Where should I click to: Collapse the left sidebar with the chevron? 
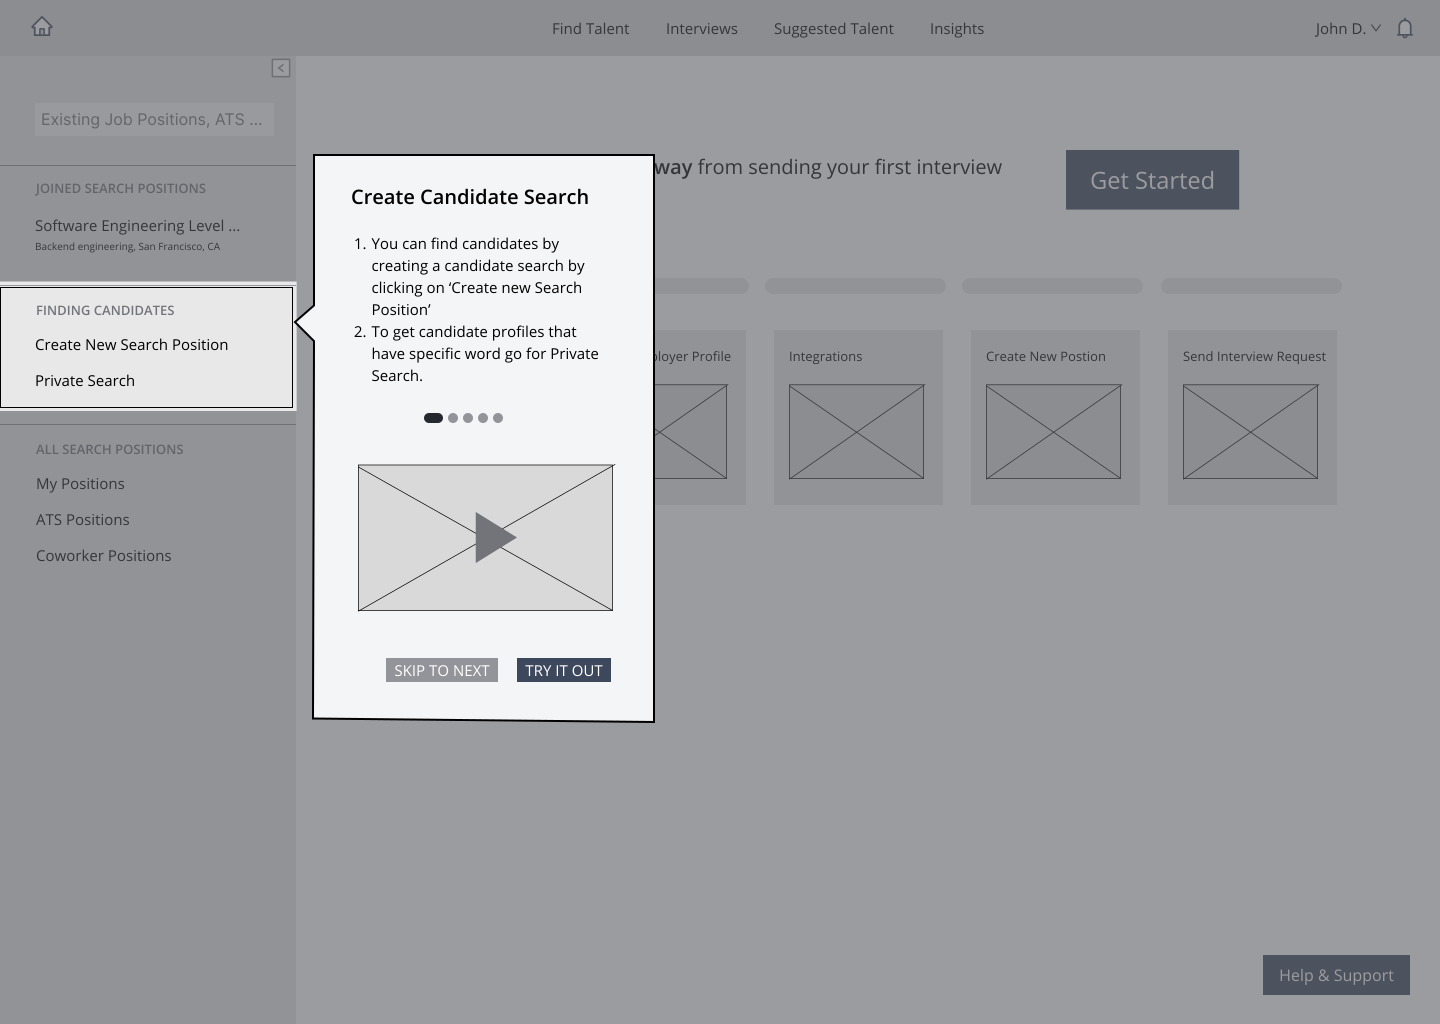[281, 68]
